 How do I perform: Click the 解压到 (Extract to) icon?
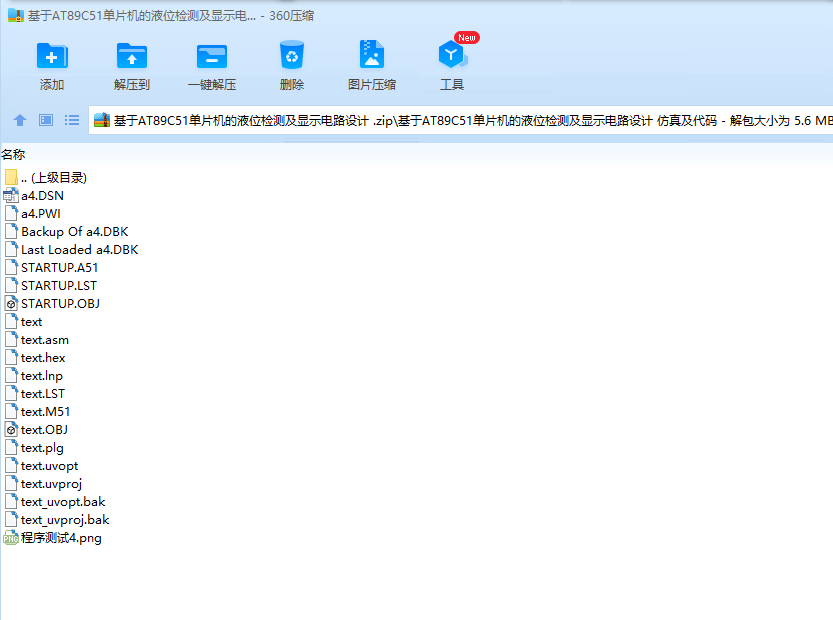[132, 56]
